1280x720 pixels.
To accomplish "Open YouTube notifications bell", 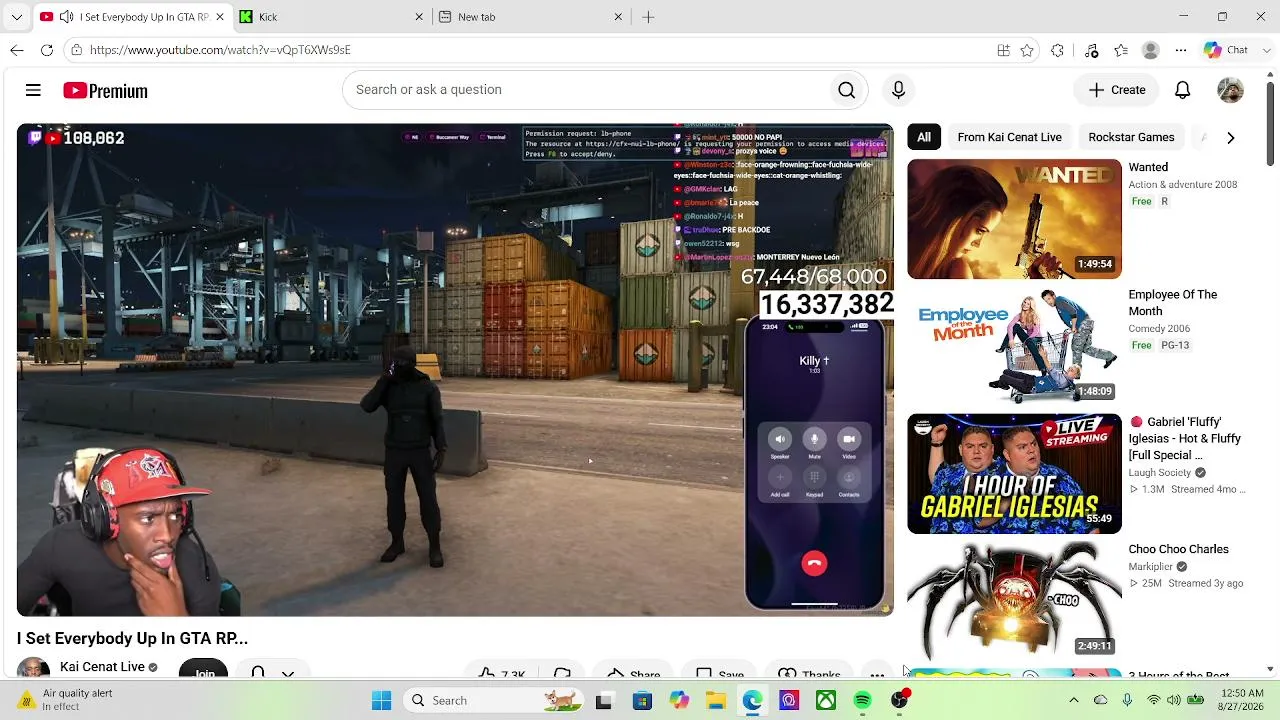I will pyautogui.click(x=1182, y=90).
